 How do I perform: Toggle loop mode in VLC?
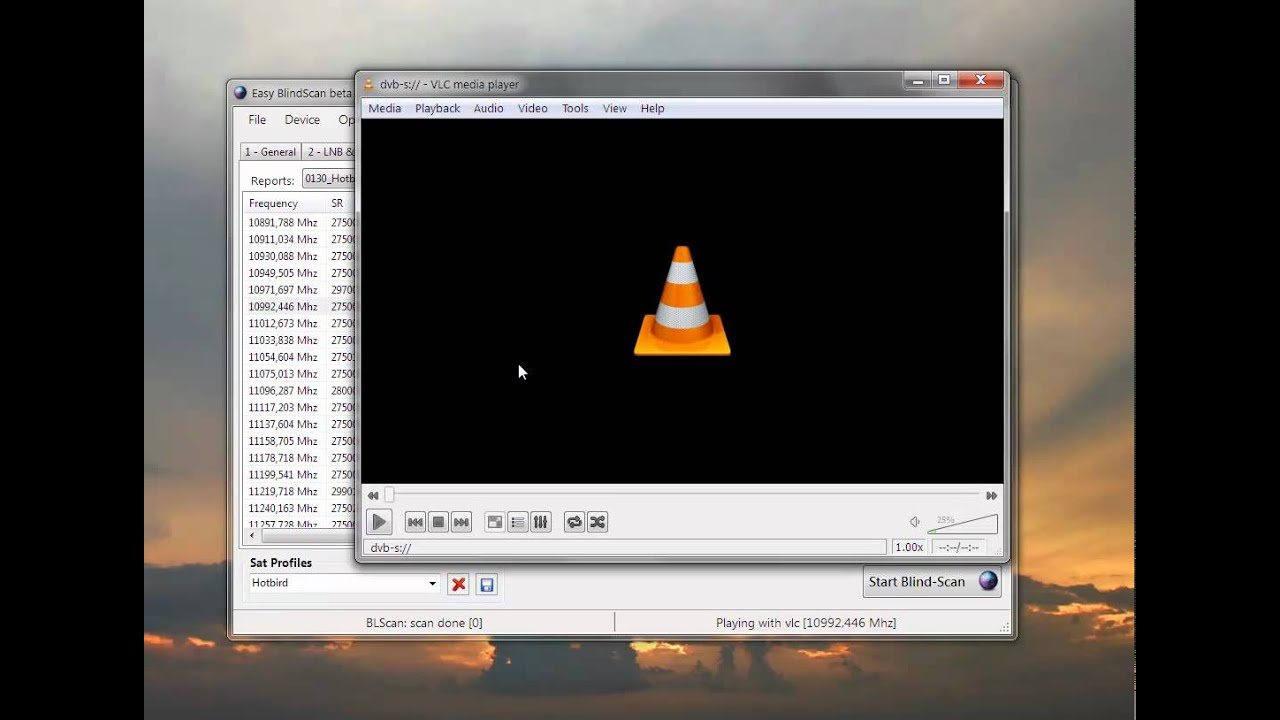574,522
